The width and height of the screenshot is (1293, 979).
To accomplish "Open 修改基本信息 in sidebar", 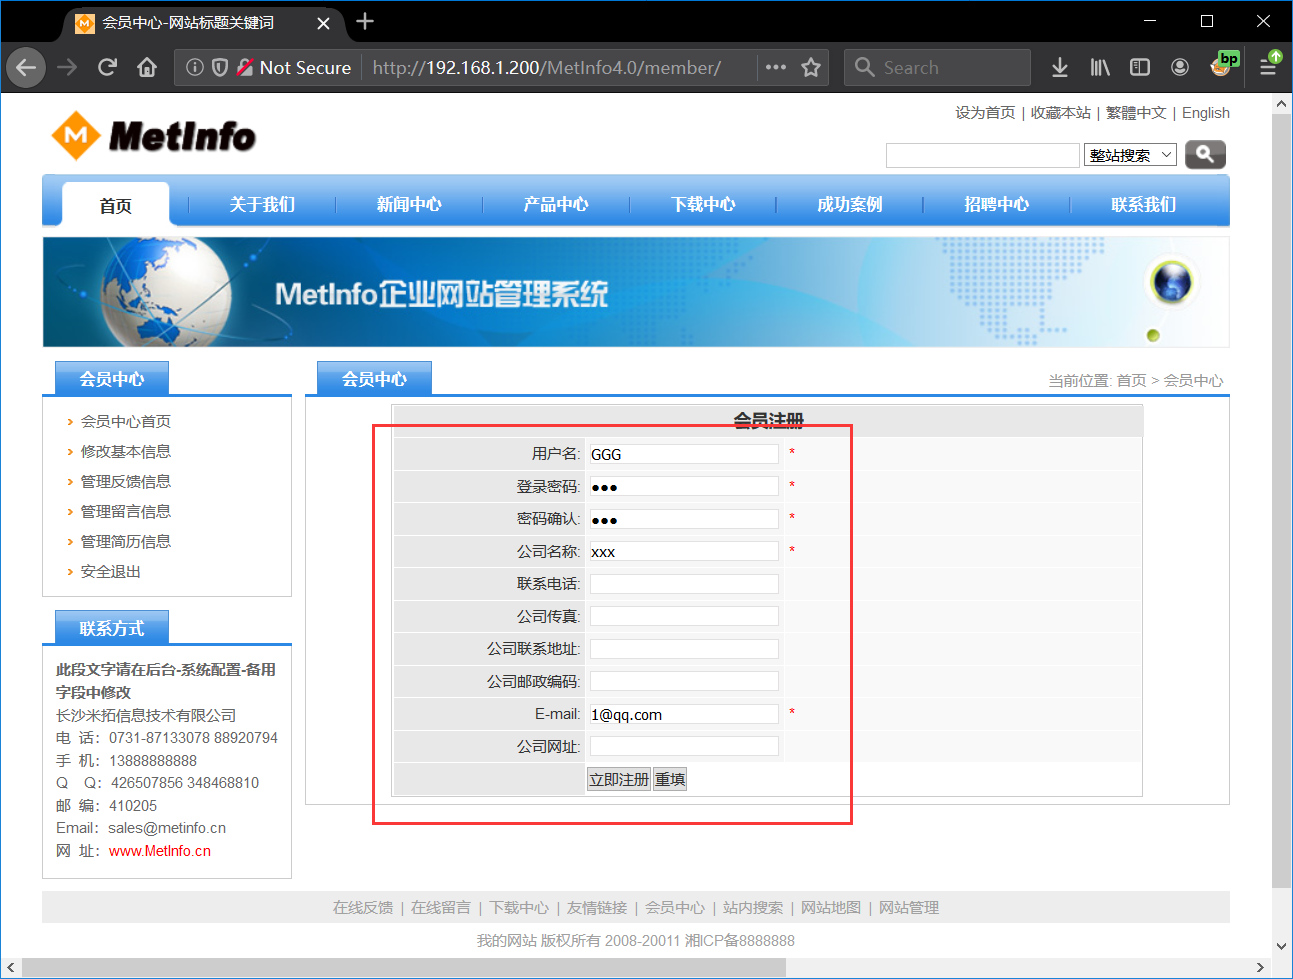I will [x=126, y=452].
